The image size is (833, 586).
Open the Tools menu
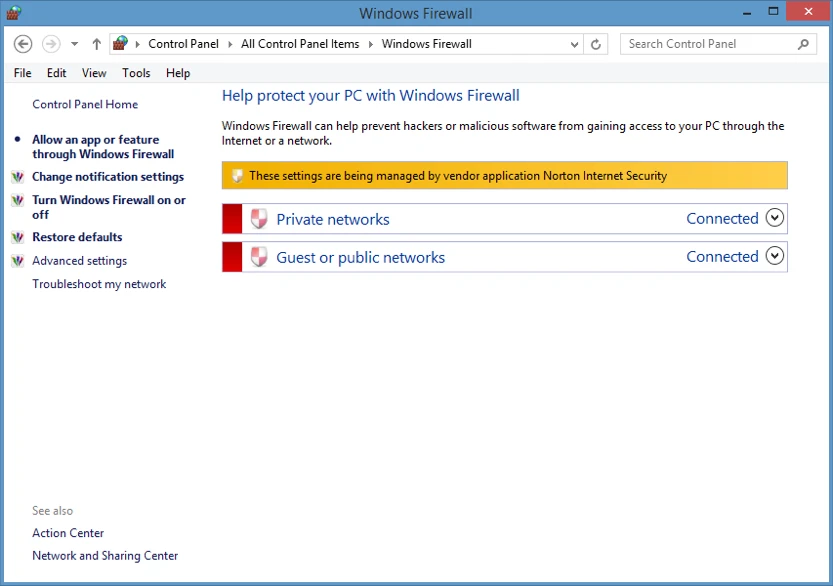point(136,73)
